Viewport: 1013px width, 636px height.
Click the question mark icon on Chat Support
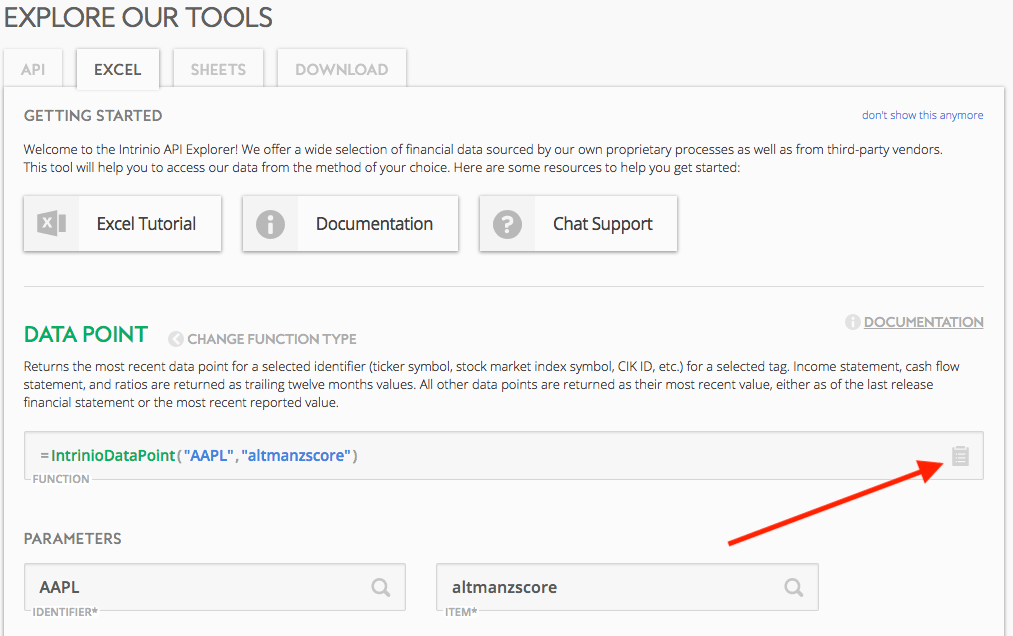click(507, 224)
